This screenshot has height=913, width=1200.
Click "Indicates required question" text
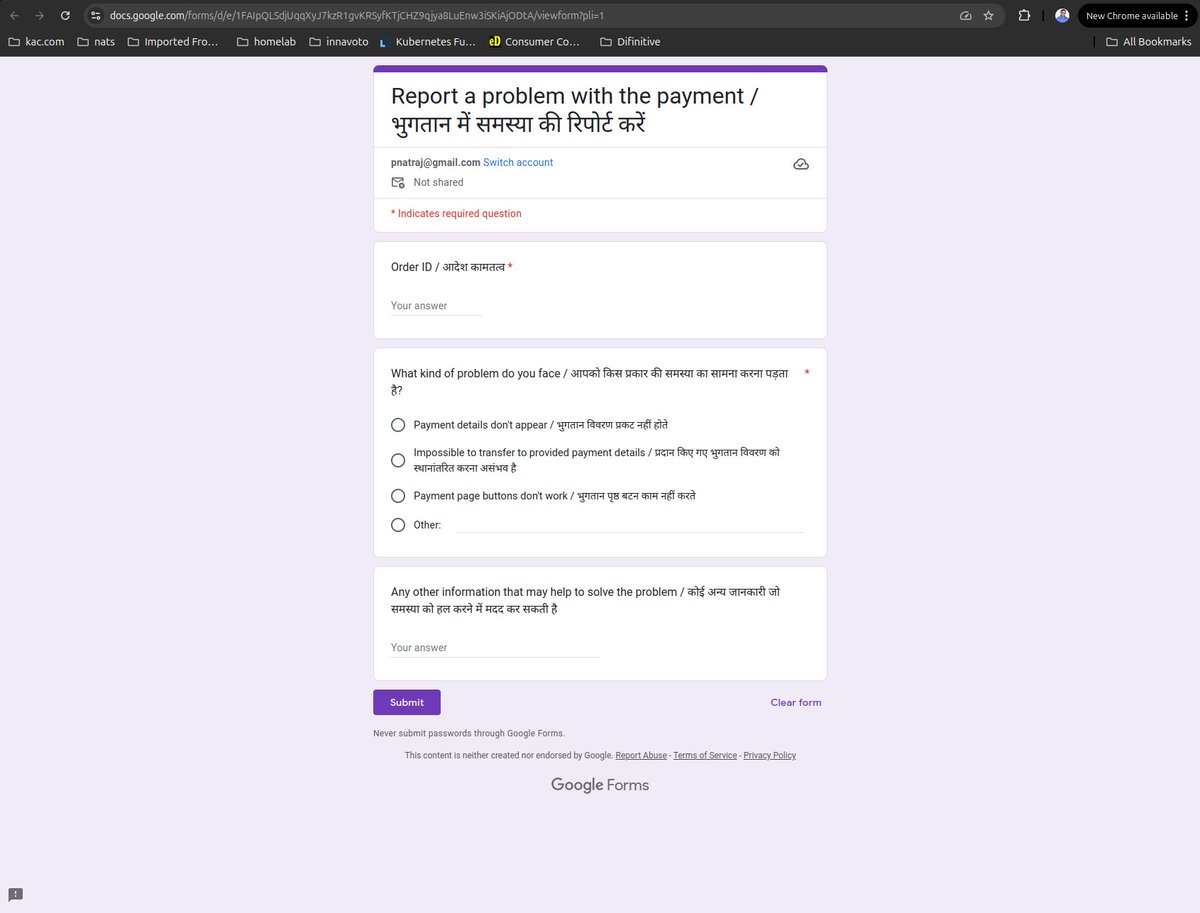click(456, 213)
